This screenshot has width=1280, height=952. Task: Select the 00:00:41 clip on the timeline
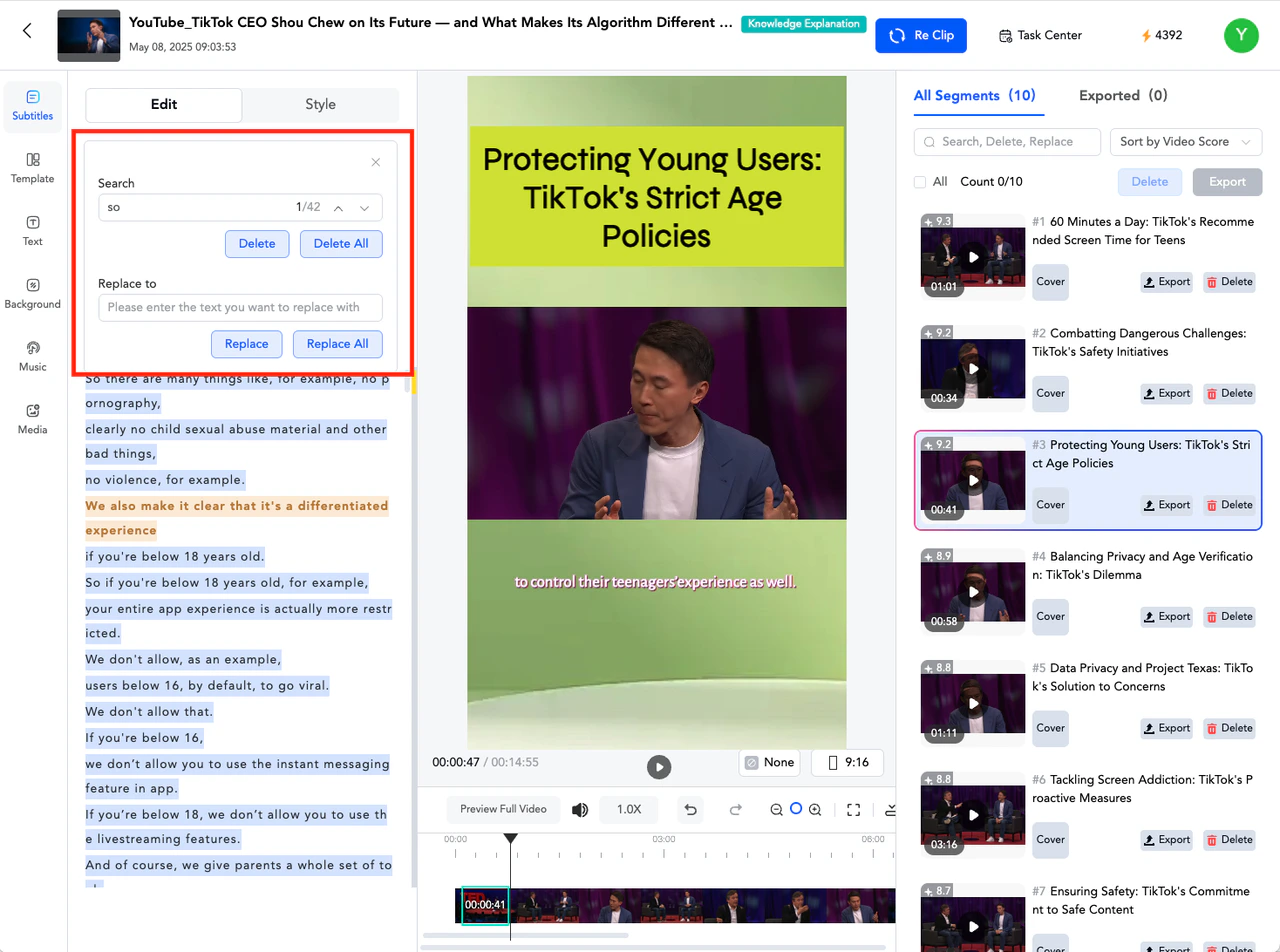[485, 905]
